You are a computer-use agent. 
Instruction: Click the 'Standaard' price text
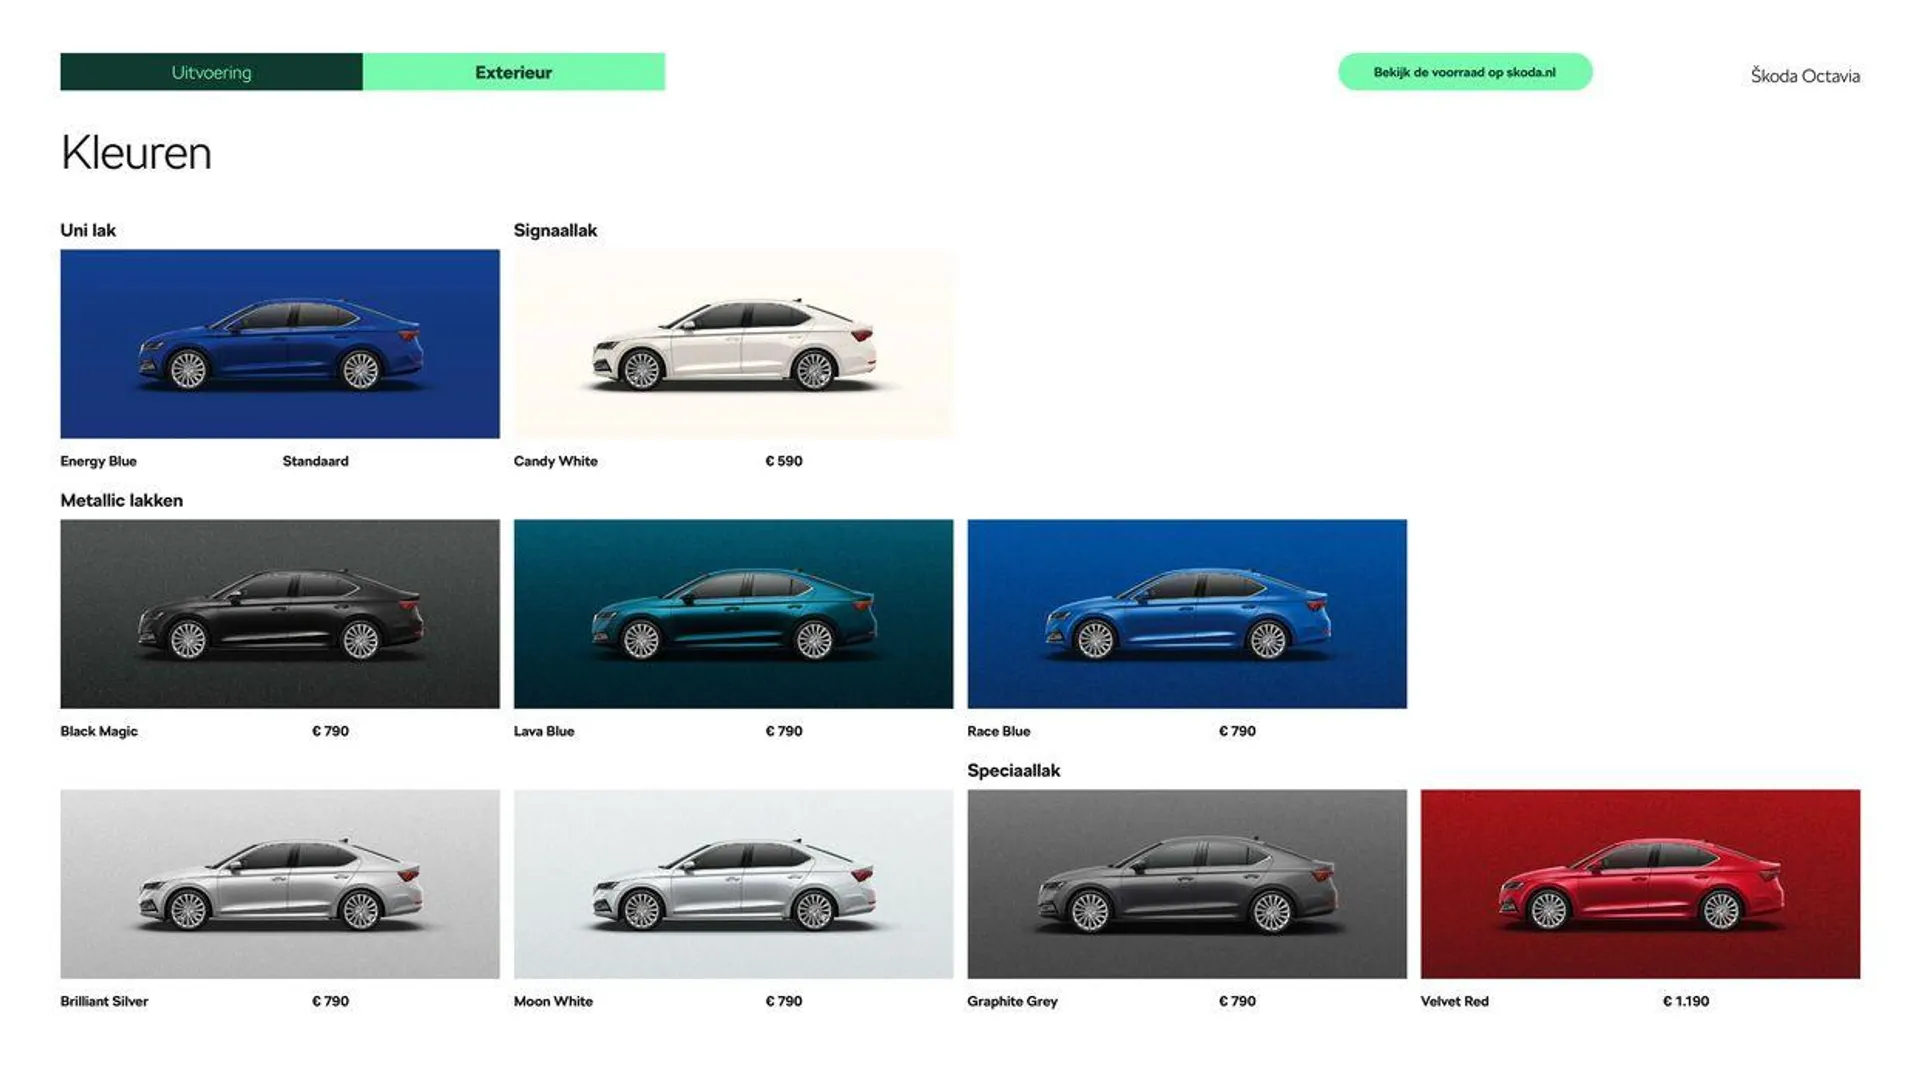click(x=315, y=461)
